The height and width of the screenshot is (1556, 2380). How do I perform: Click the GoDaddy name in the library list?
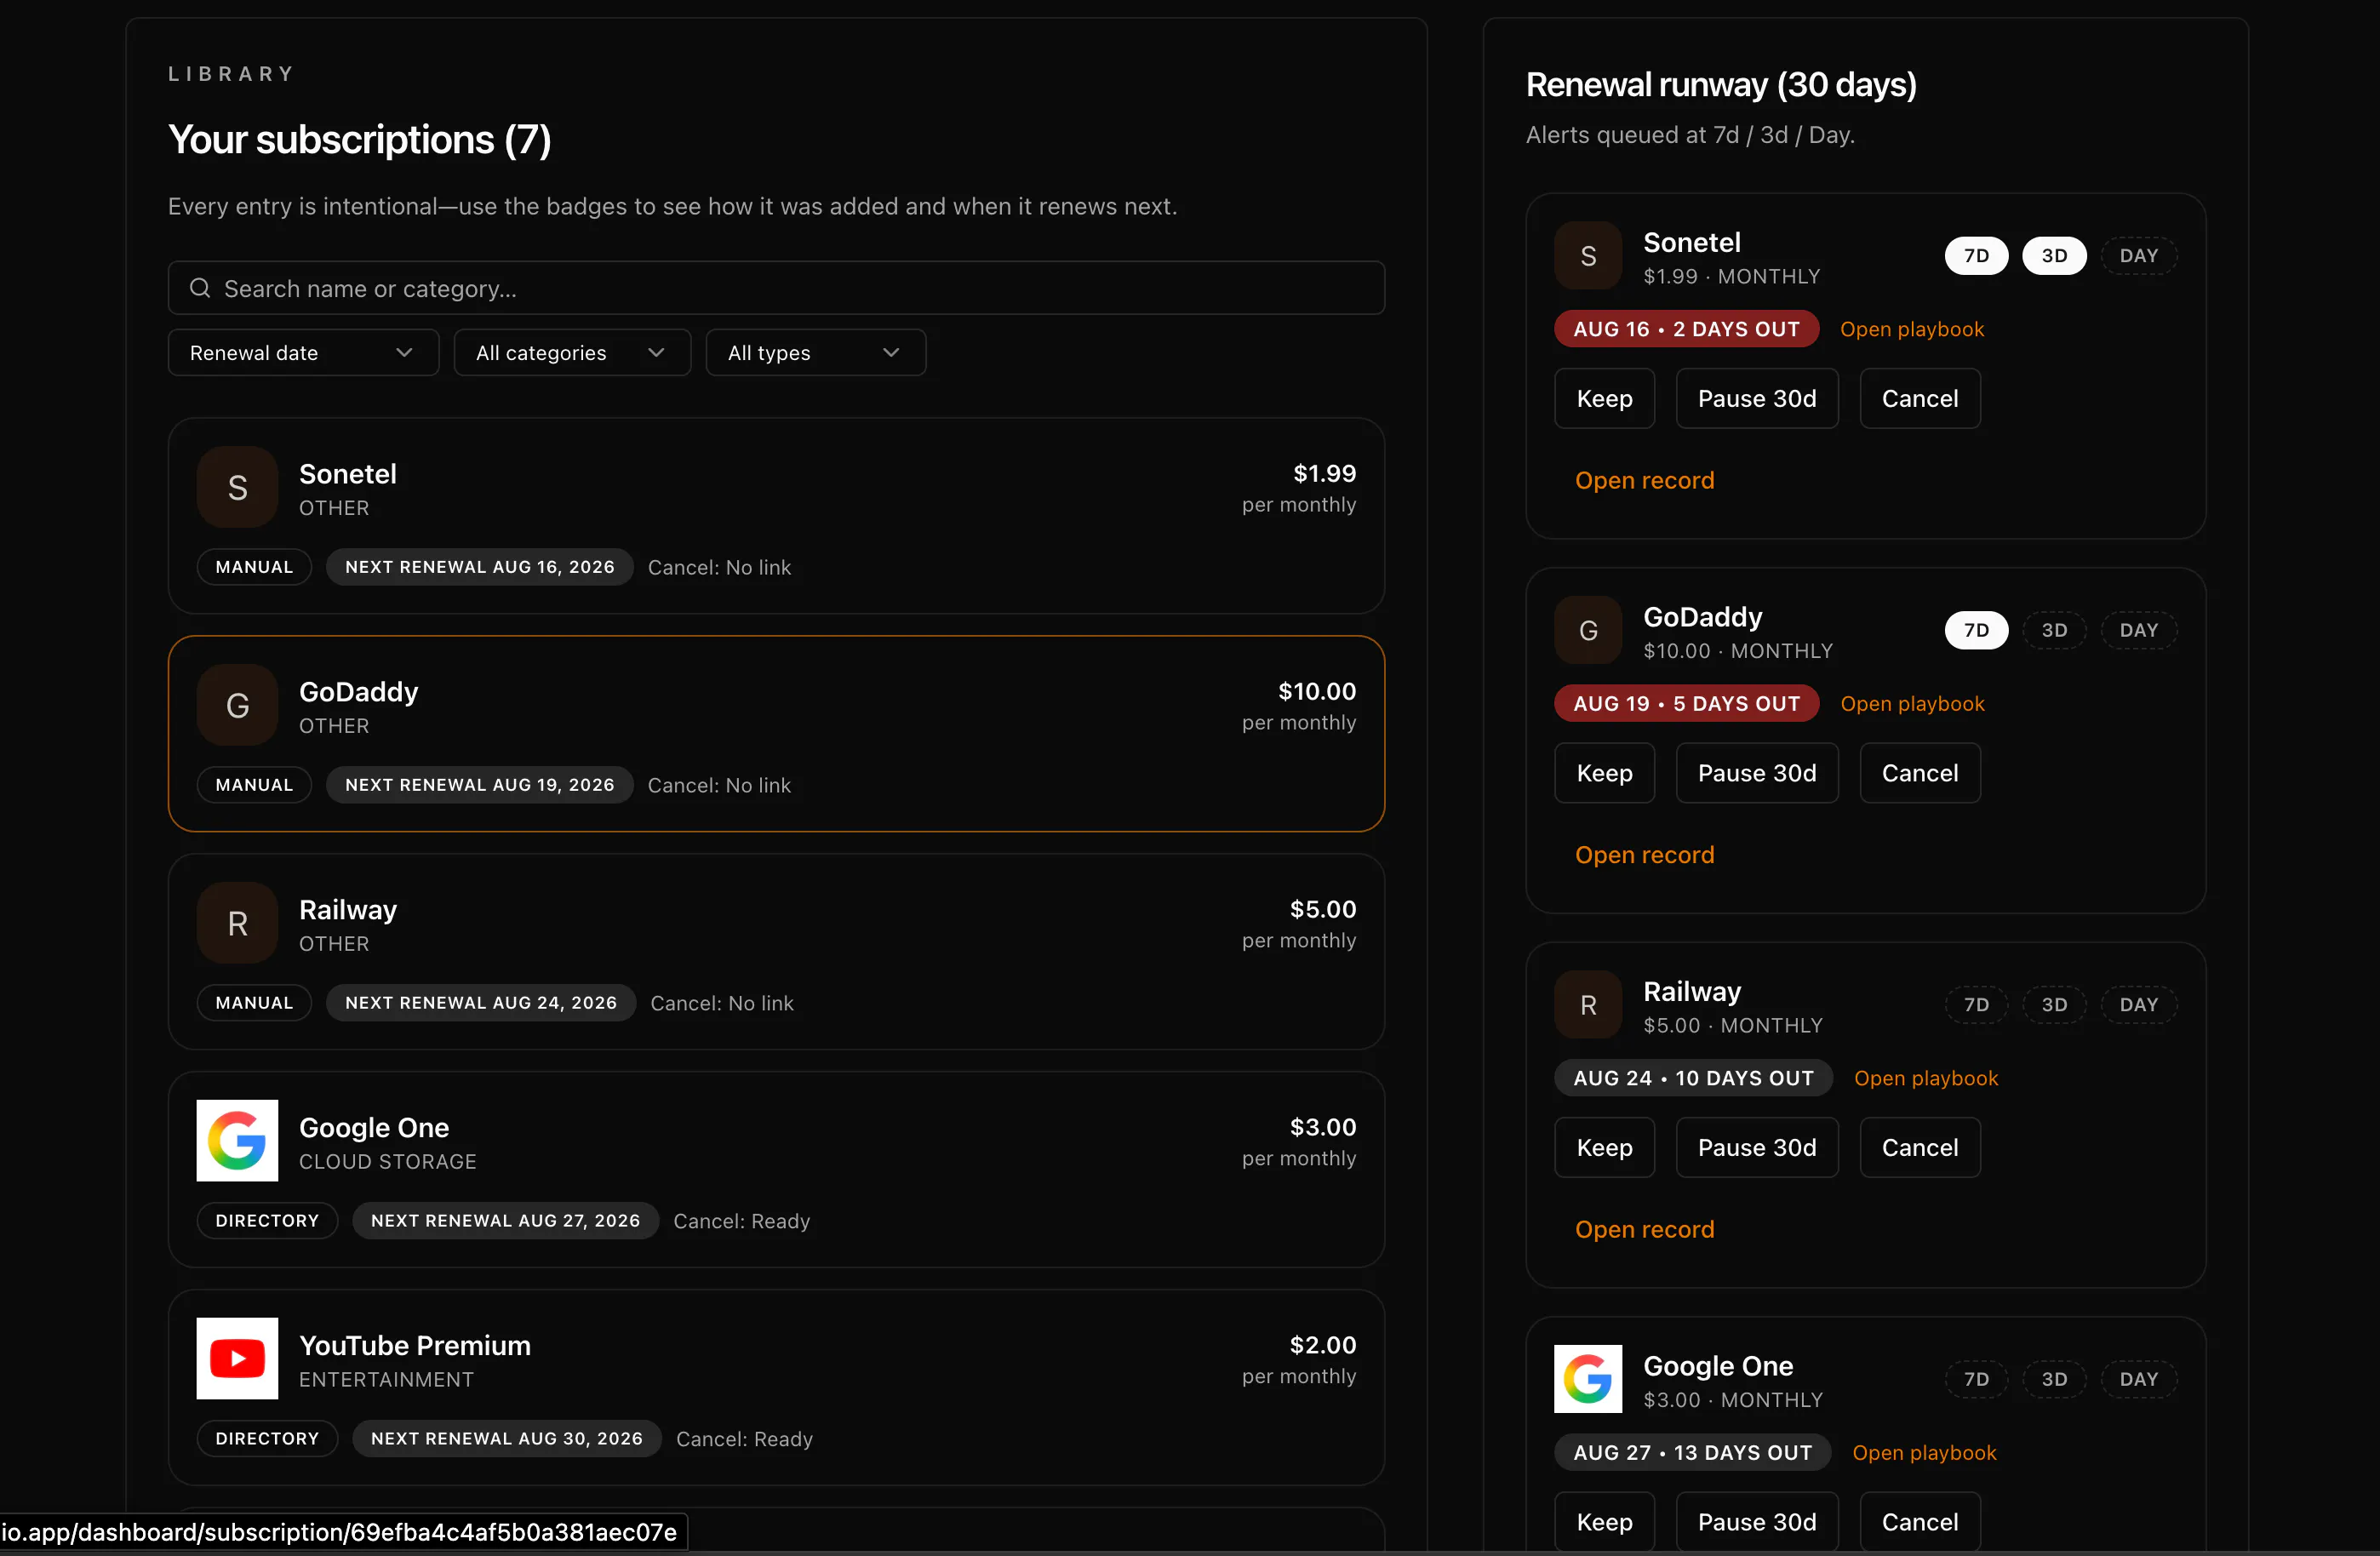pos(358,692)
